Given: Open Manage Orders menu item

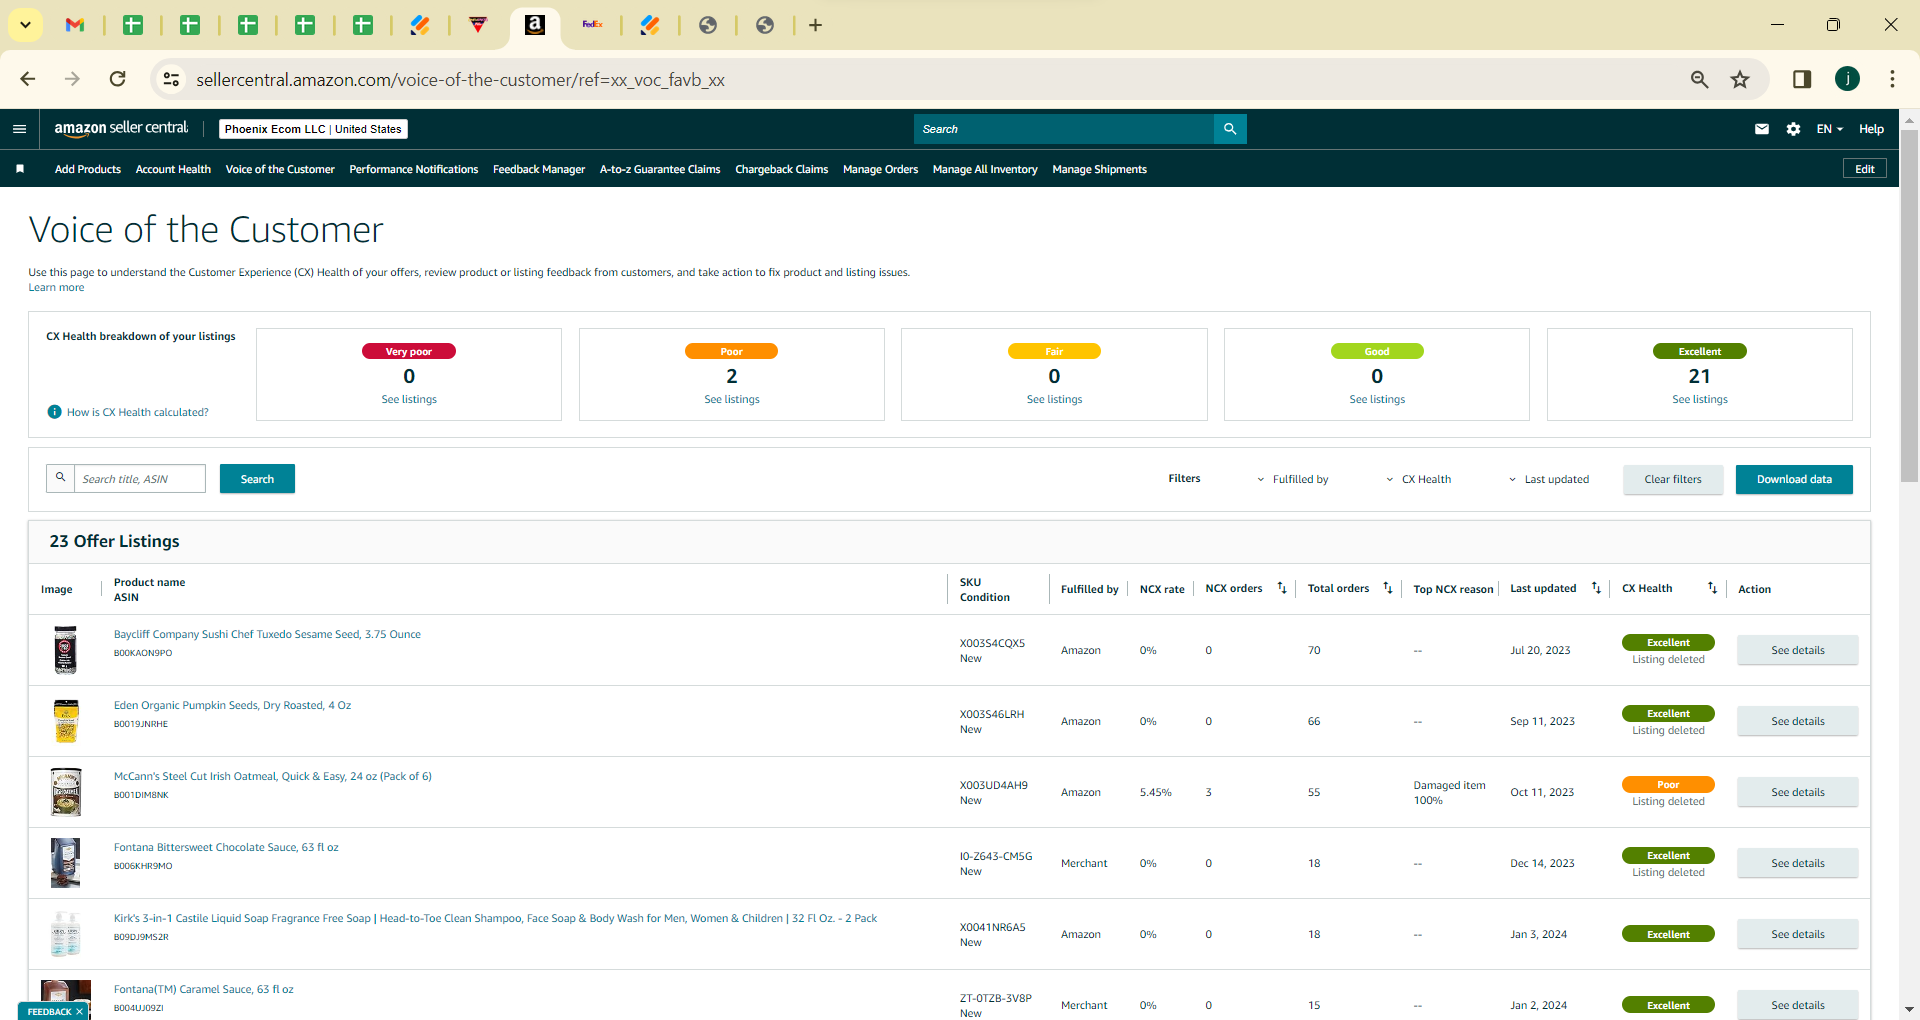Looking at the screenshot, I should 880,169.
